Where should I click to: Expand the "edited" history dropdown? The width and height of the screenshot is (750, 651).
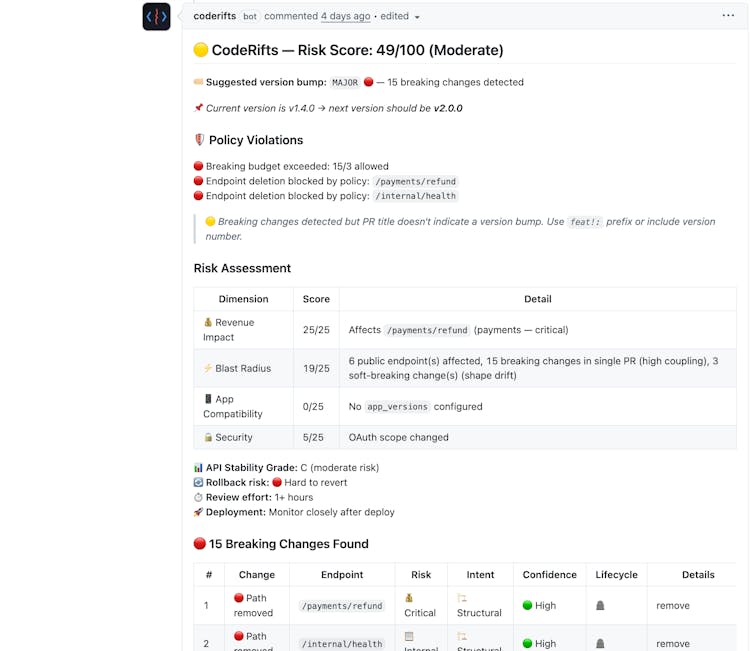pos(400,16)
